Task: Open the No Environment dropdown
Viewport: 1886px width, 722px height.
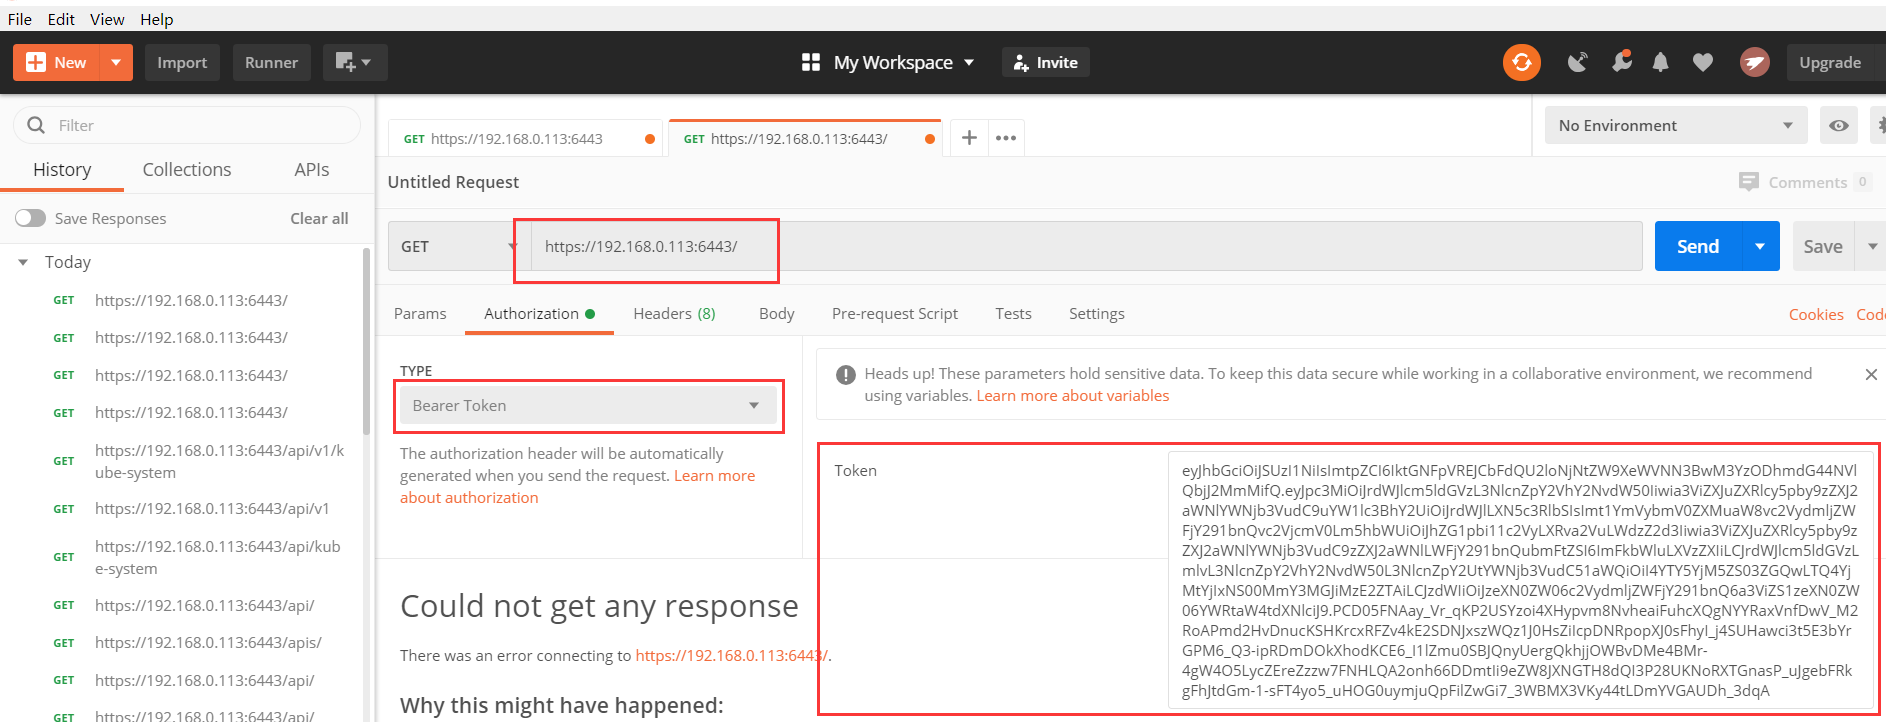Action: (x=1675, y=125)
